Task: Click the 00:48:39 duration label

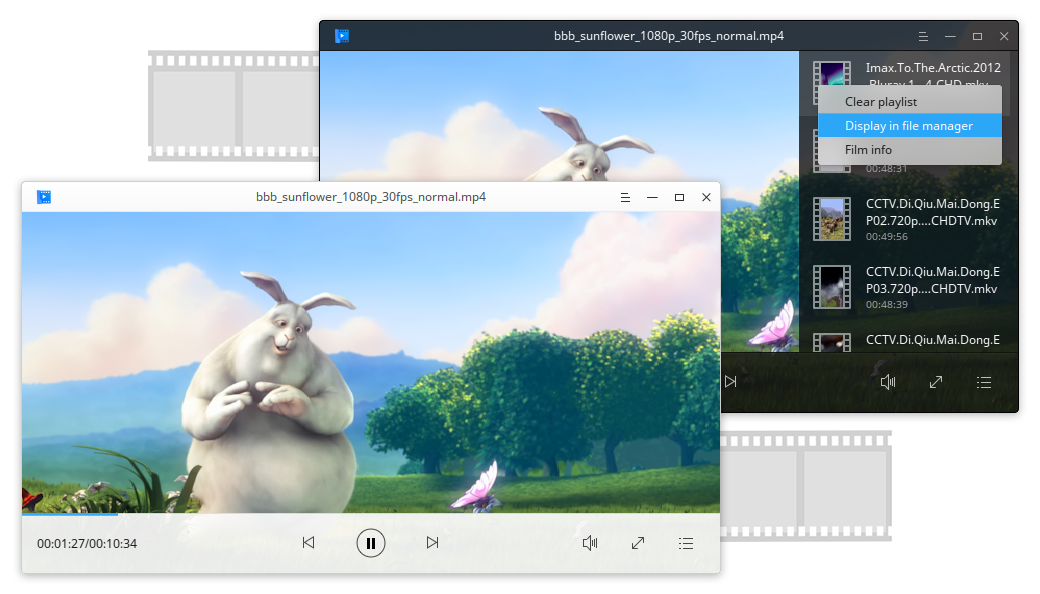Action: click(886, 305)
